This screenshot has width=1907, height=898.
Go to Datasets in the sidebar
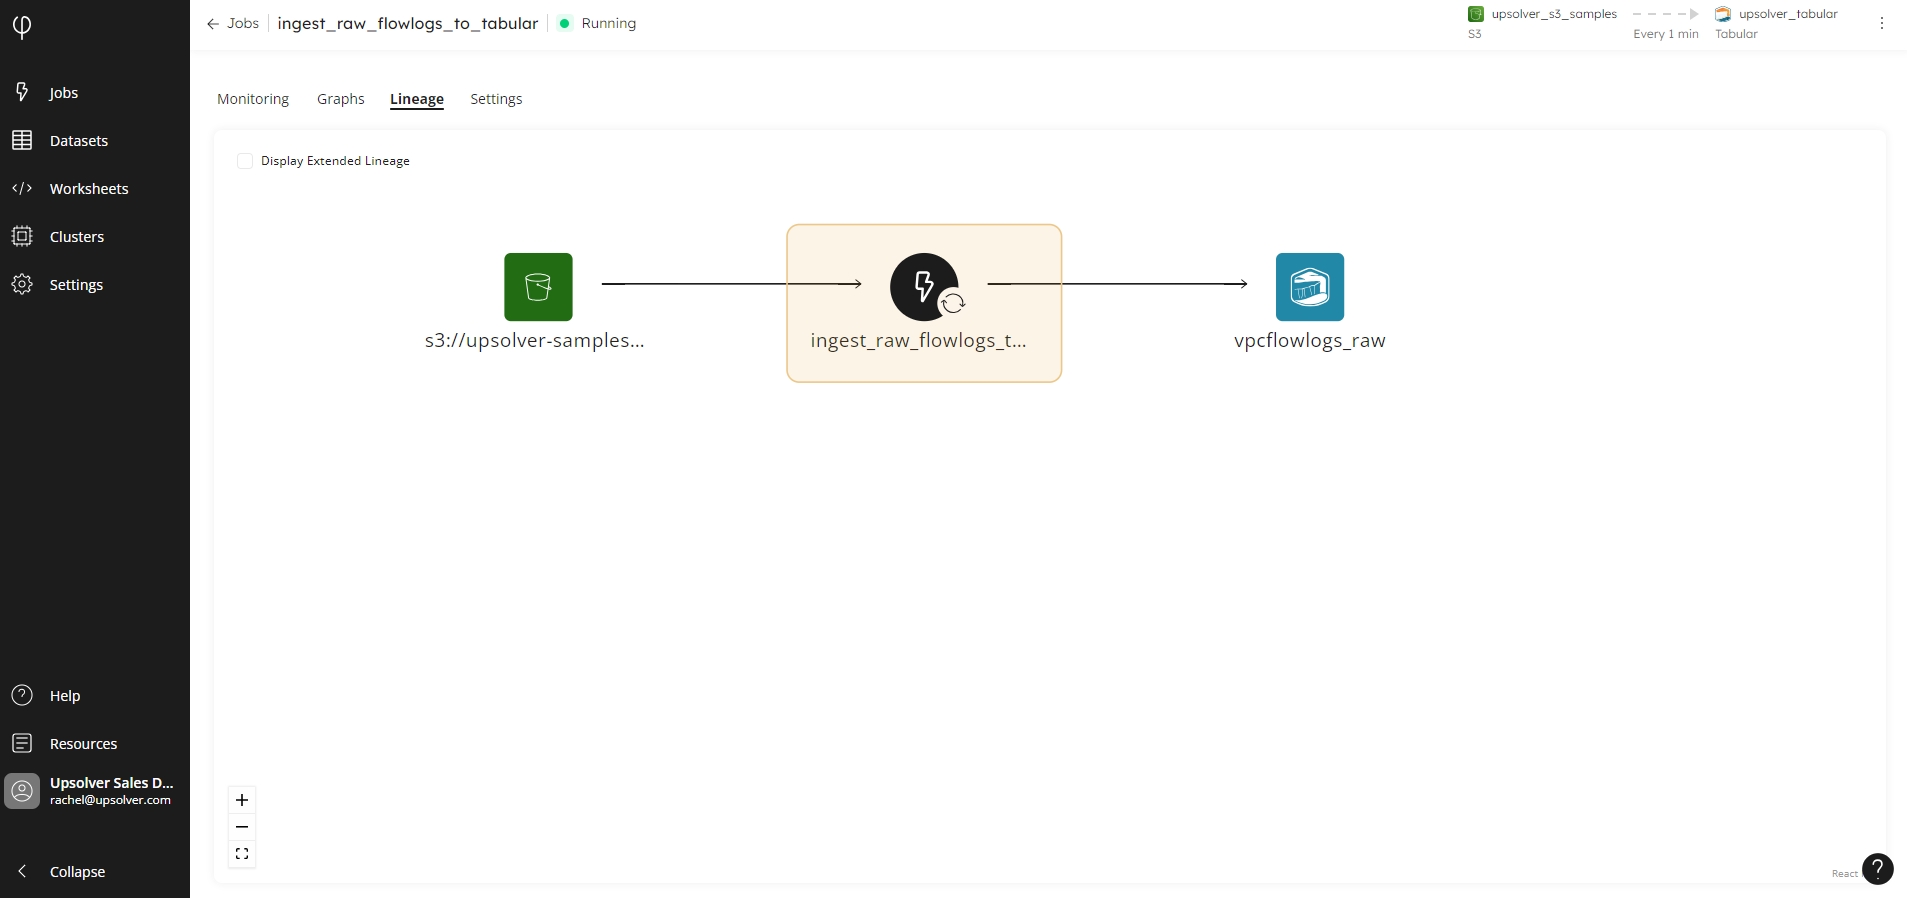78,141
